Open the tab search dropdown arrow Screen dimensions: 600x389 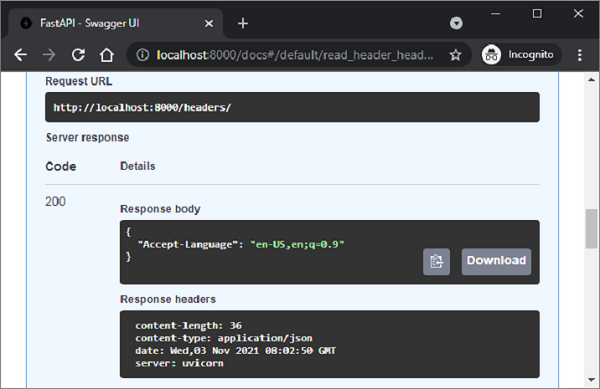click(x=456, y=23)
